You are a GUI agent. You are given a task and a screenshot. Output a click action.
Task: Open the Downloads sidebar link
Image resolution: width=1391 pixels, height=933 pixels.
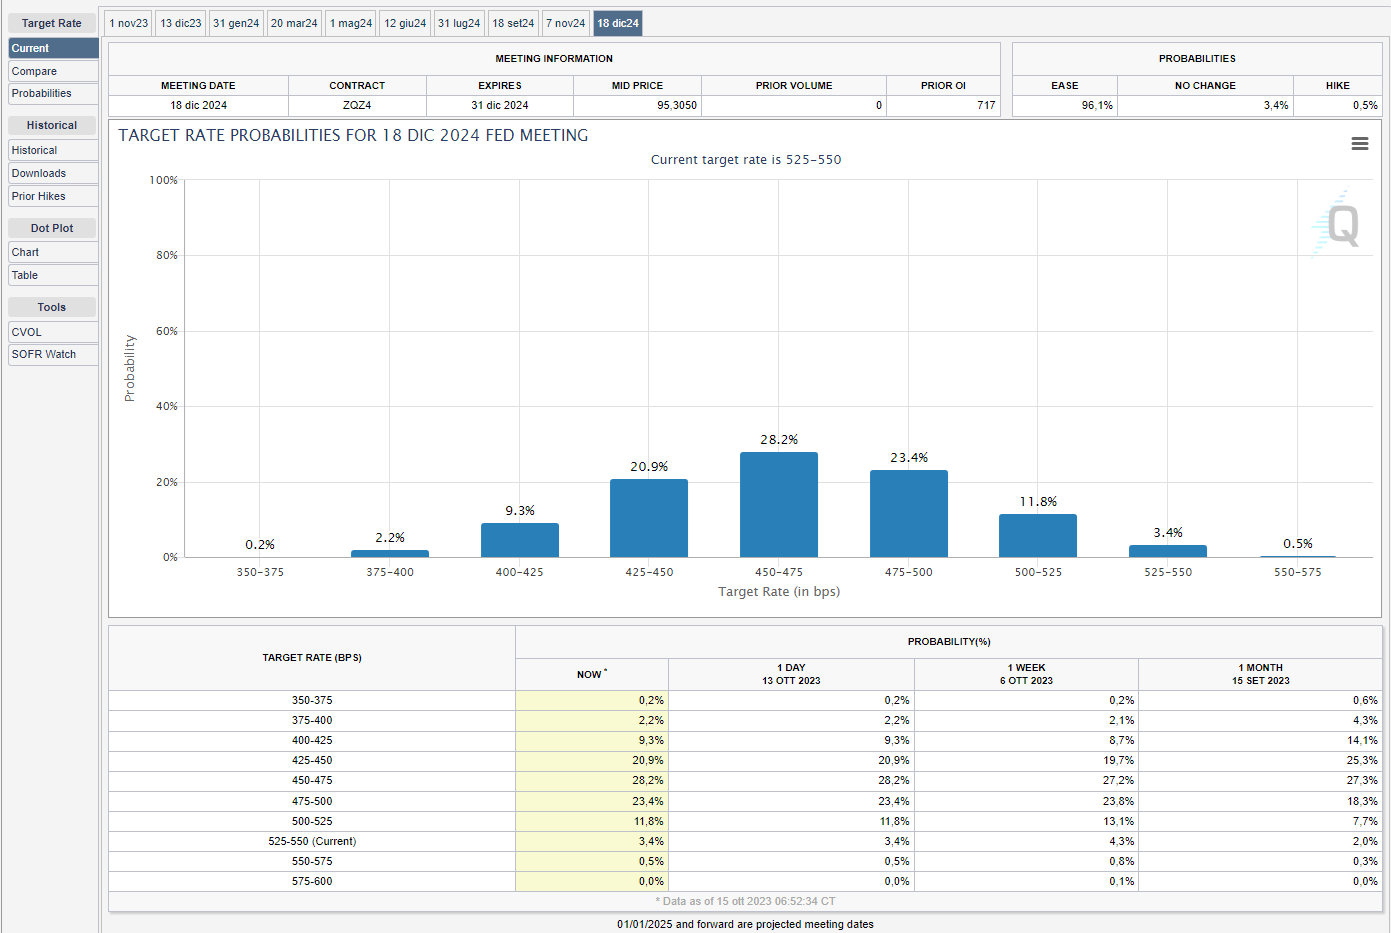[x=53, y=173]
